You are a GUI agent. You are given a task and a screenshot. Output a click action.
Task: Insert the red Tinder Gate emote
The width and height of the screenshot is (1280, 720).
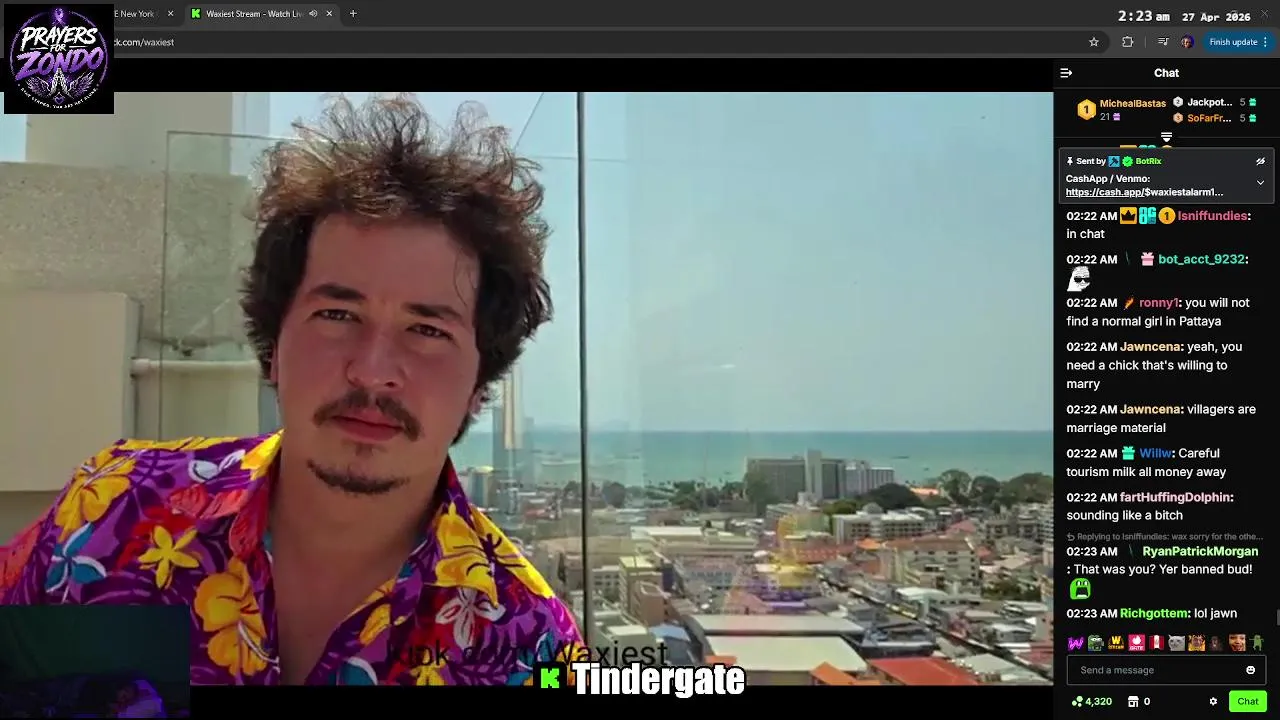[x=1136, y=643]
